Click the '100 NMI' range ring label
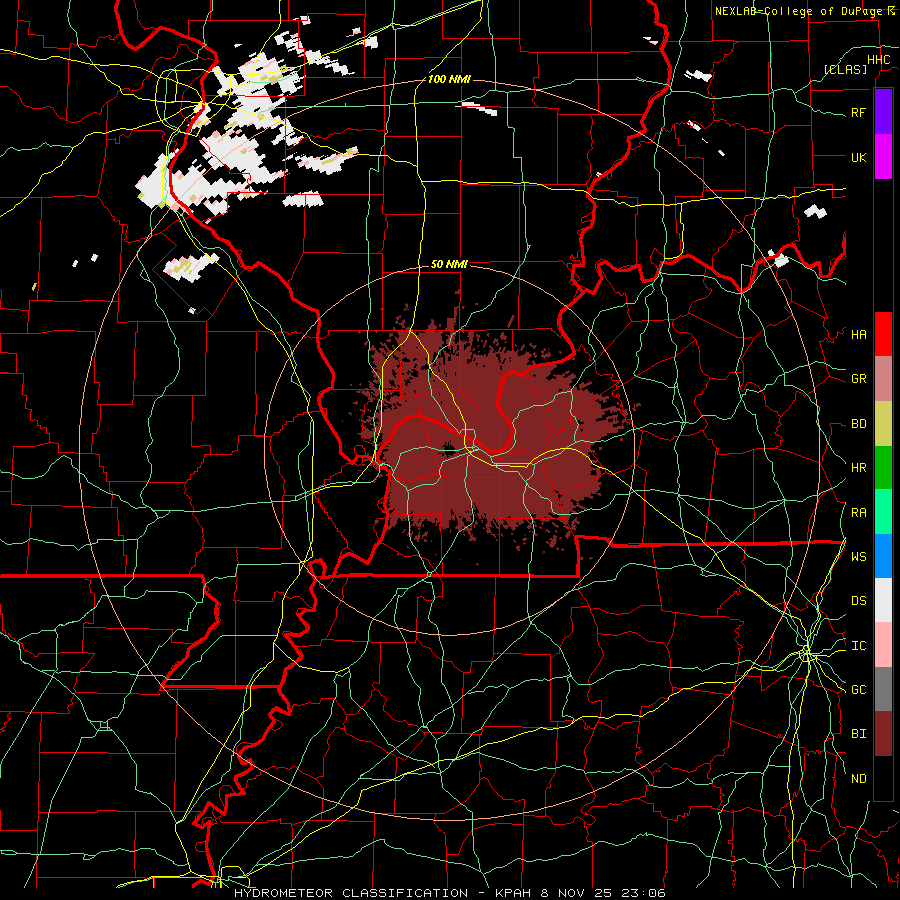 (449, 79)
